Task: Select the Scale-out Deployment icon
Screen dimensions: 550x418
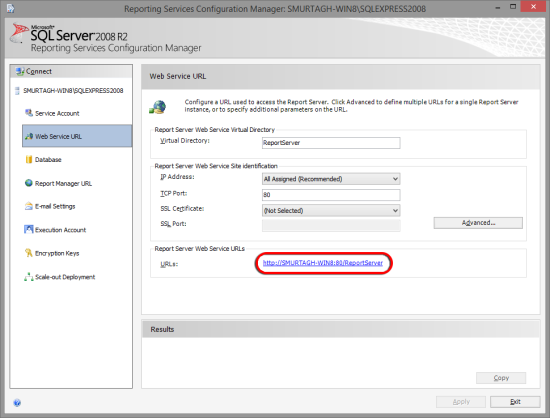Action: (29, 277)
